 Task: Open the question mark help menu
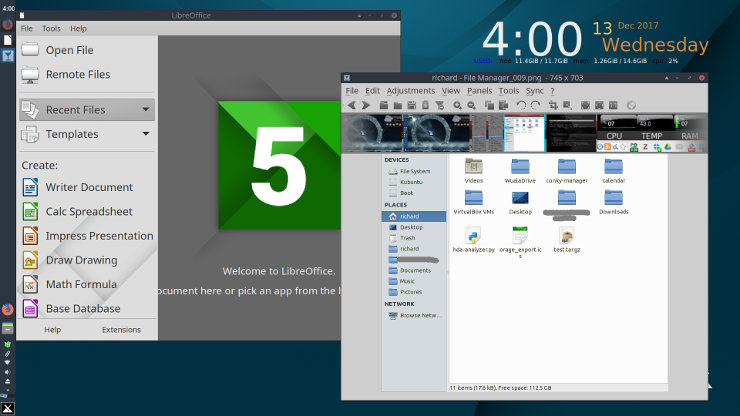pos(552,91)
